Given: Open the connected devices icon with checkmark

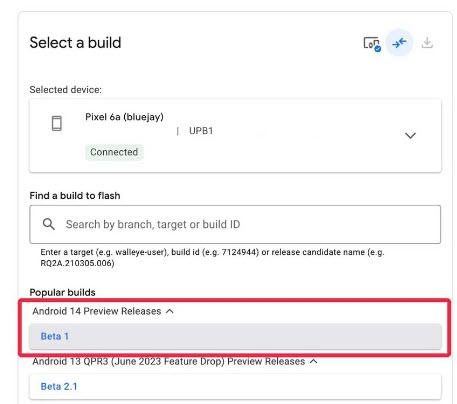Looking at the screenshot, I should (x=372, y=43).
